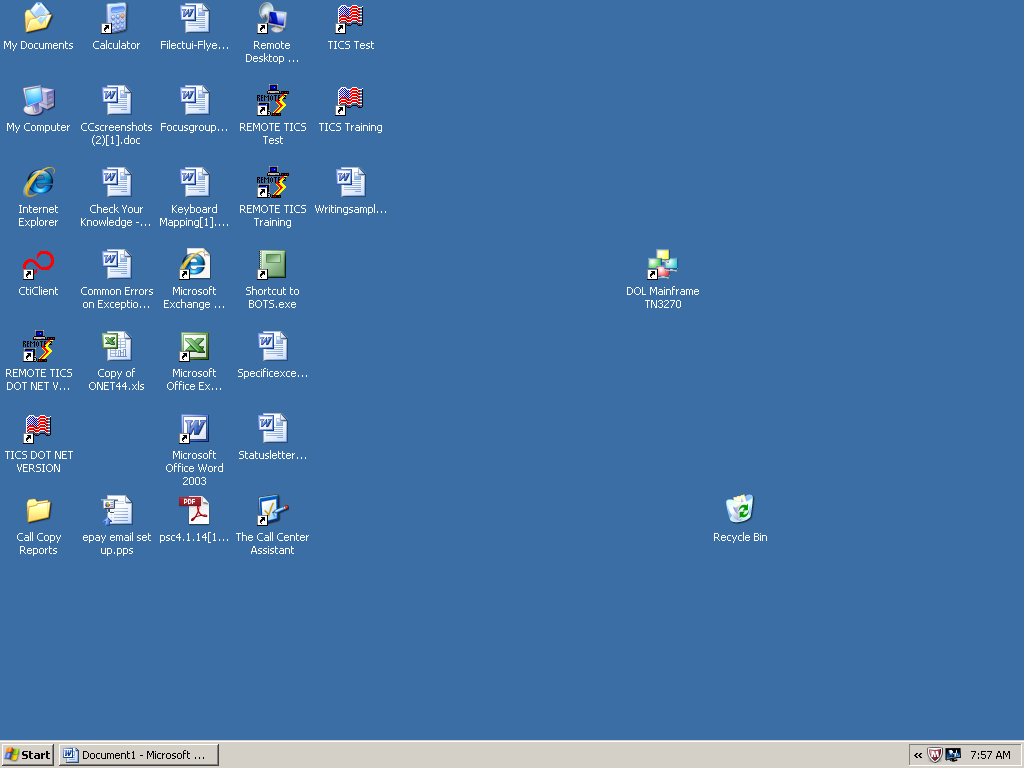Image resolution: width=1024 pixels, height=768 pixels.
Task: Select the TICS Test flag icon
Action: tap(350, 19)
